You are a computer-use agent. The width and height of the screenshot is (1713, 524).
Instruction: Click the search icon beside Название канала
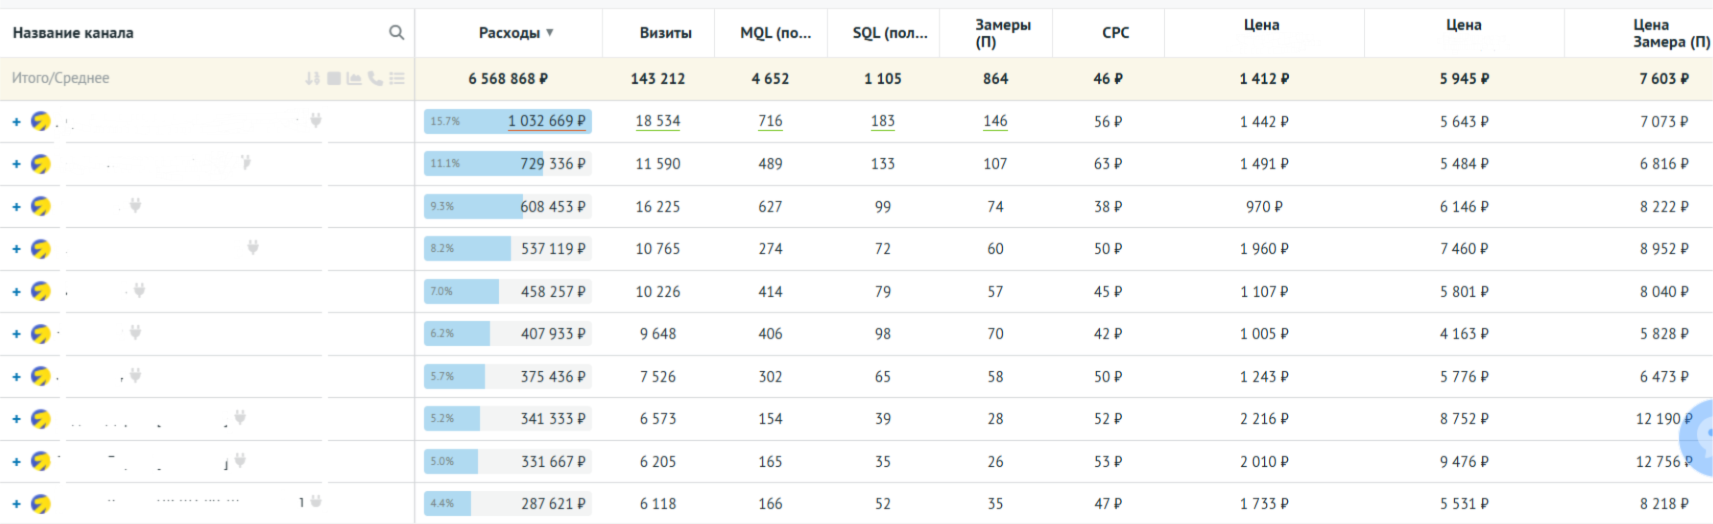(x=397, y=33)
